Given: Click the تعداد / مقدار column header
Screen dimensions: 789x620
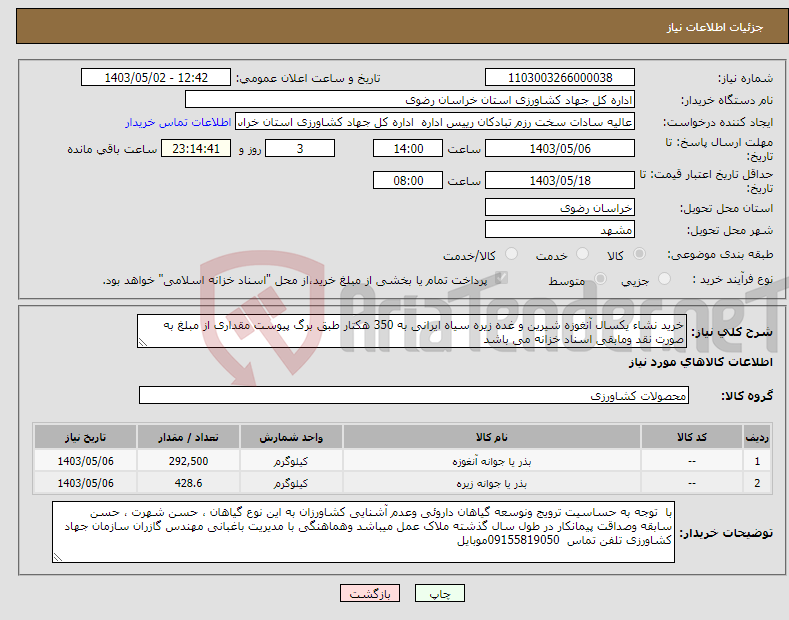Looking at the screenshot, I should pos(188,437).
